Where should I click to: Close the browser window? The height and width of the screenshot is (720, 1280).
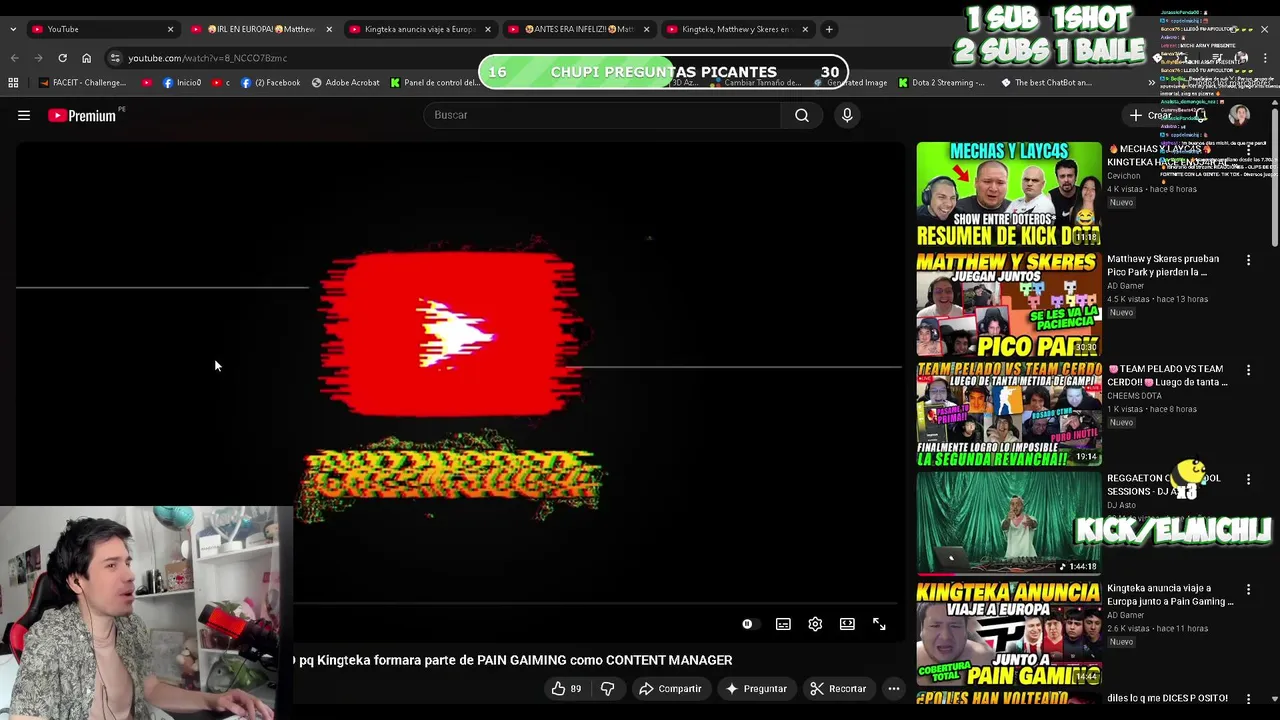coord(1264,29)
